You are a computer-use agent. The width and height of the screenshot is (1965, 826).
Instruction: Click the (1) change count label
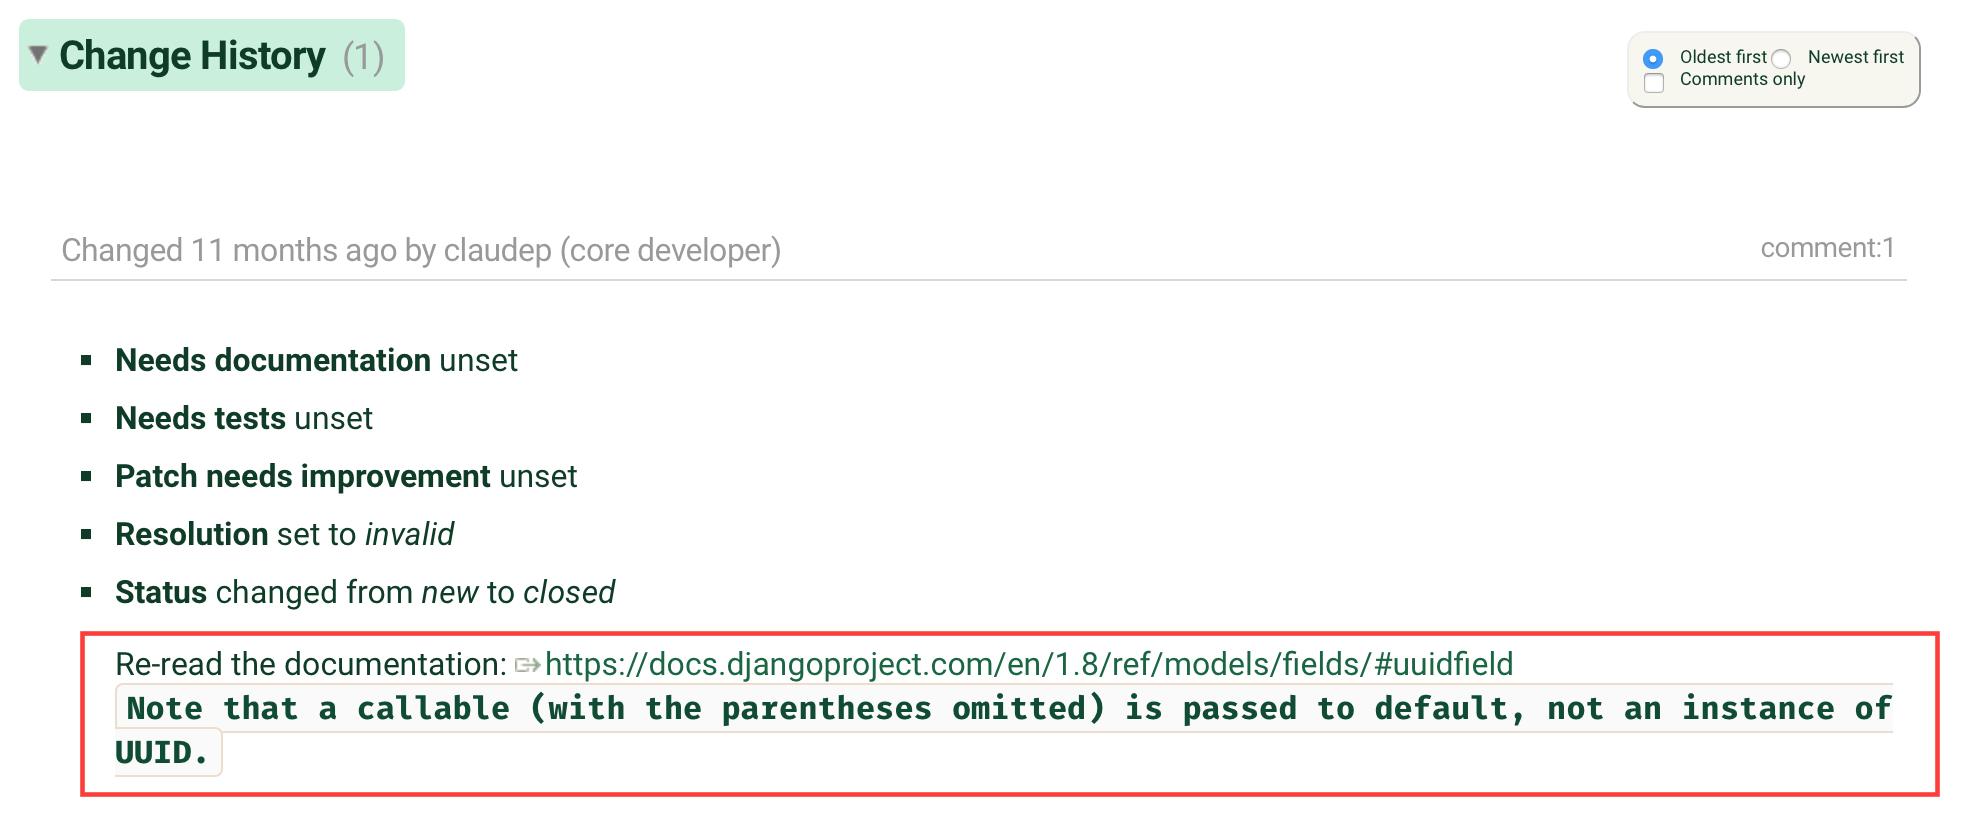tap(364, 56)
